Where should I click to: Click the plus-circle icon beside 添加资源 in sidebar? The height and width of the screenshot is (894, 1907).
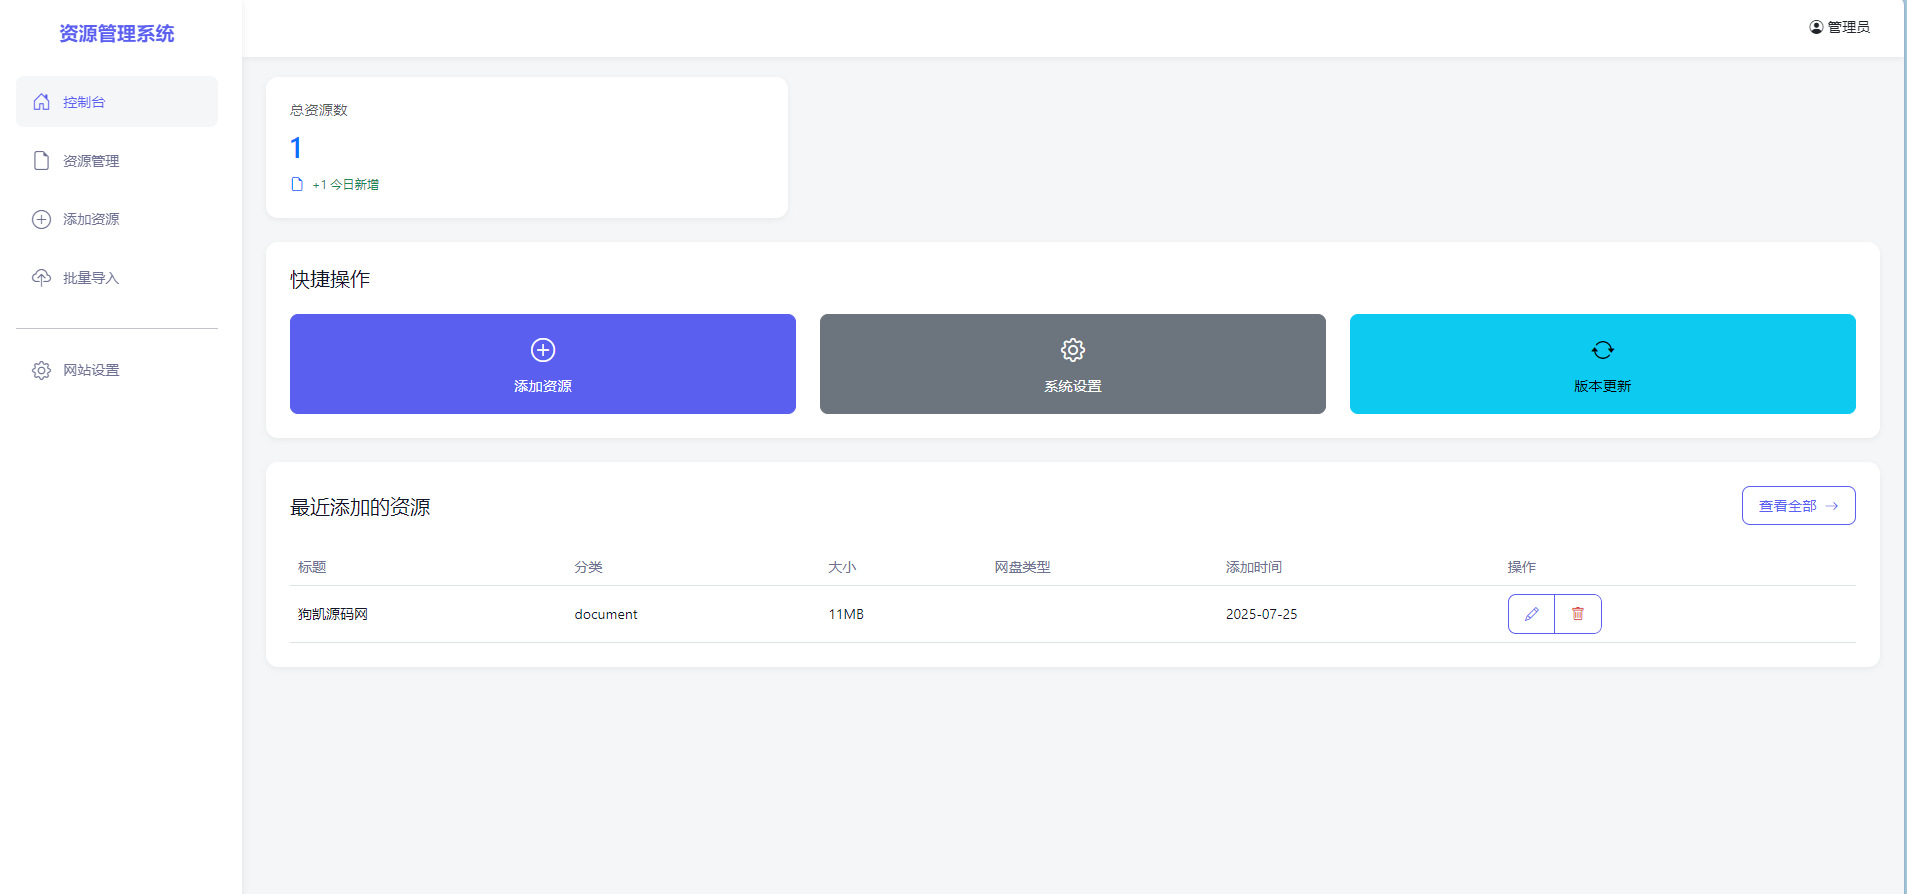[41, 220]
